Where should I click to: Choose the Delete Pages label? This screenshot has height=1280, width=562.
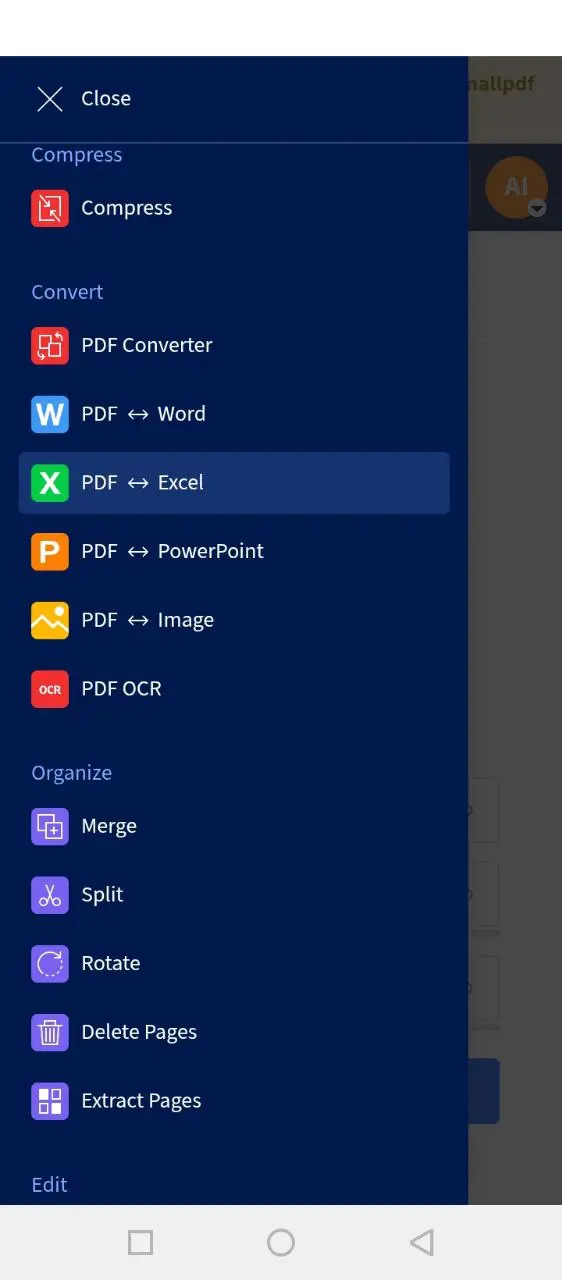click(140, 1032)
